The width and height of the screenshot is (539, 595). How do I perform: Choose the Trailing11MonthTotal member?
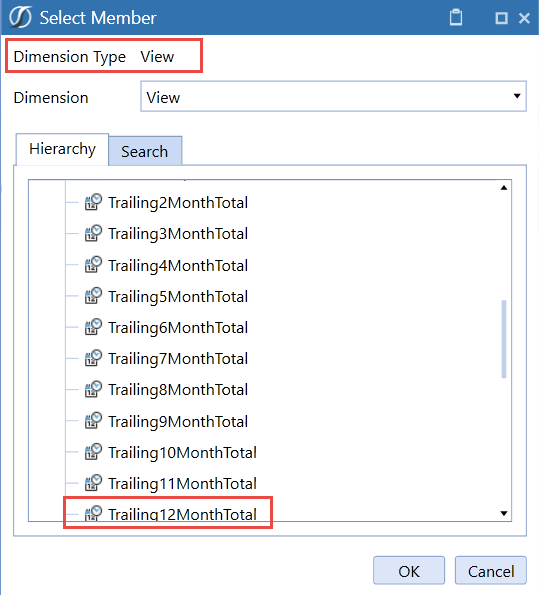[183, 483]
